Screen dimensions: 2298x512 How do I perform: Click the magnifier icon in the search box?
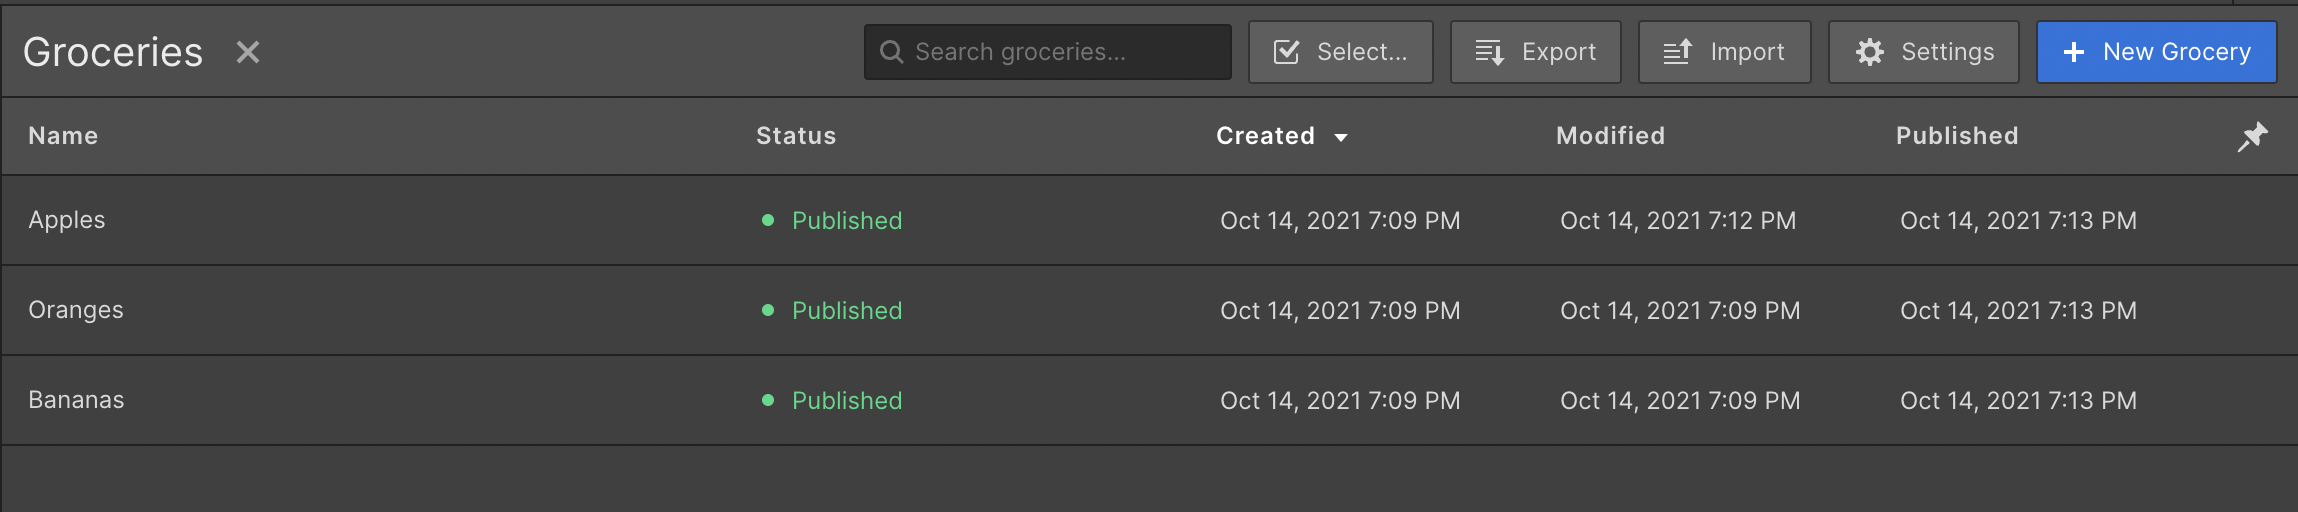pyautogui.click(x=891, y=52)
